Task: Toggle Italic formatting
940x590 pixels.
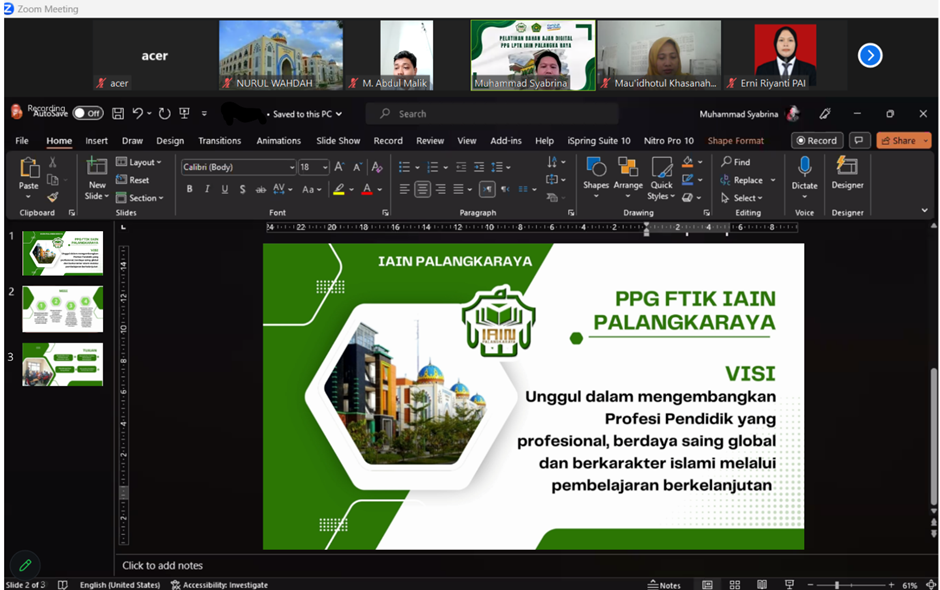Action: coord(207,189)
